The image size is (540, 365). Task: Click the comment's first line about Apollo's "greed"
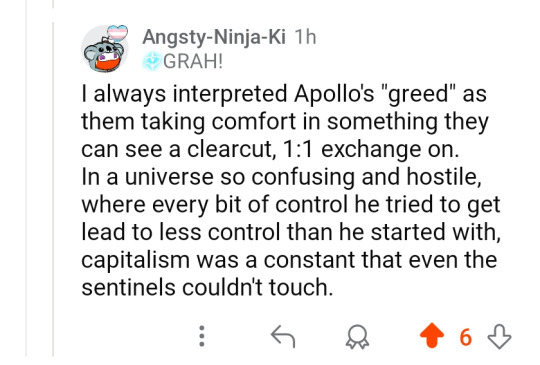click(284, 94)
